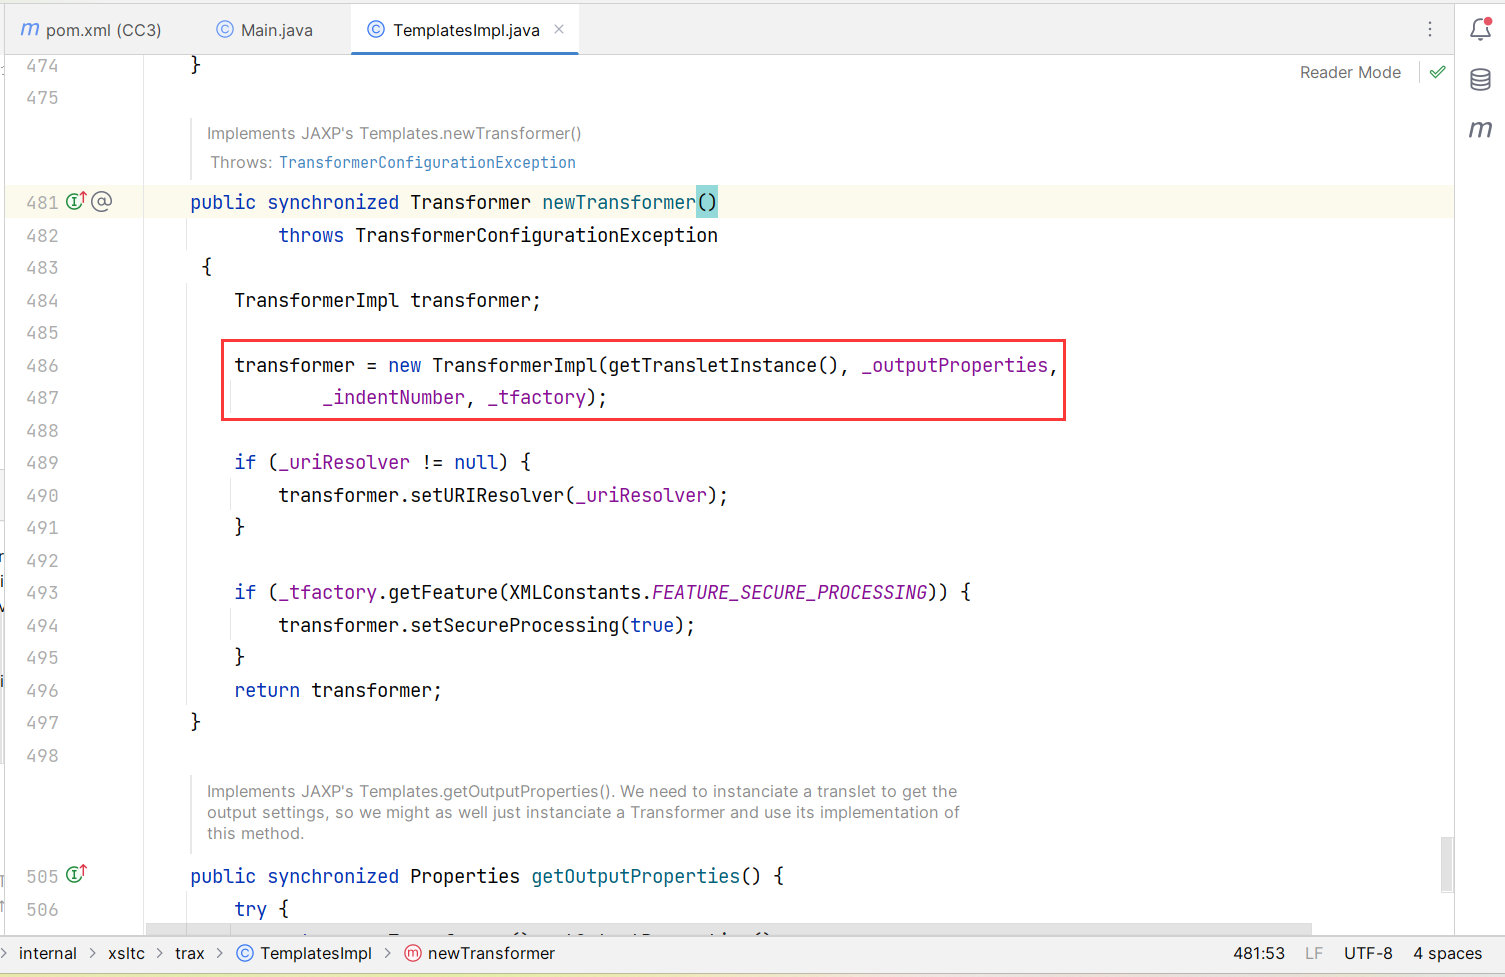Click the @ annotation gutter icon on line 481
Screen dimensions: 1505x977
[x=102, y=201]
